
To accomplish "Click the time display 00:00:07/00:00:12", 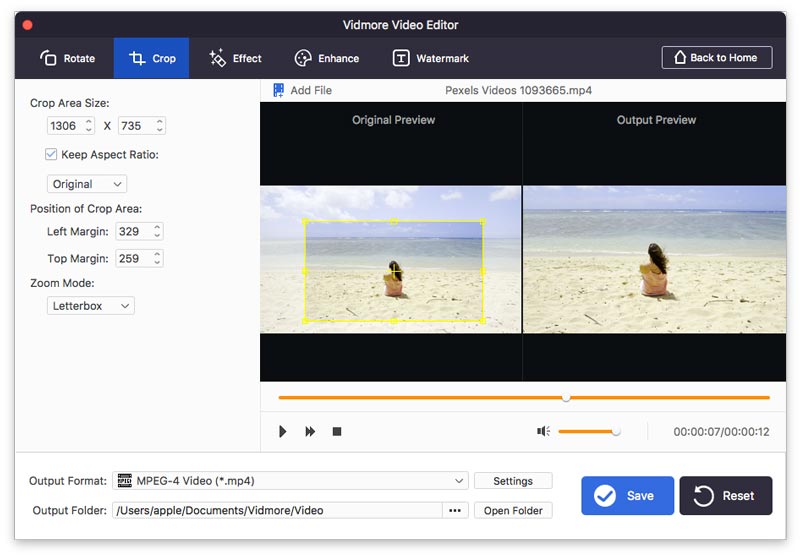I will click(x=721, y=432).
